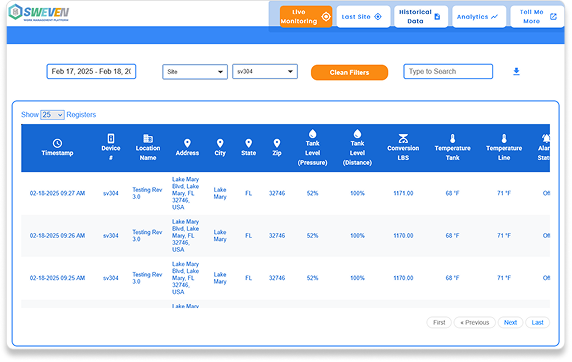
Task: Click the Tell Me More external link icon
Action: pos(553,17)
